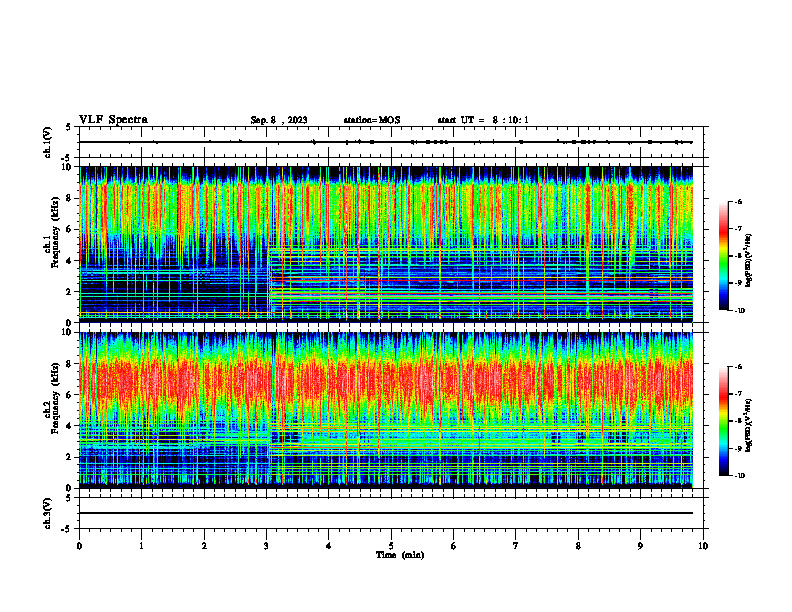Screen dimensions: 792x612
Task: Click the ch.1 waveform trace line
Action: (x=386, y=142)
